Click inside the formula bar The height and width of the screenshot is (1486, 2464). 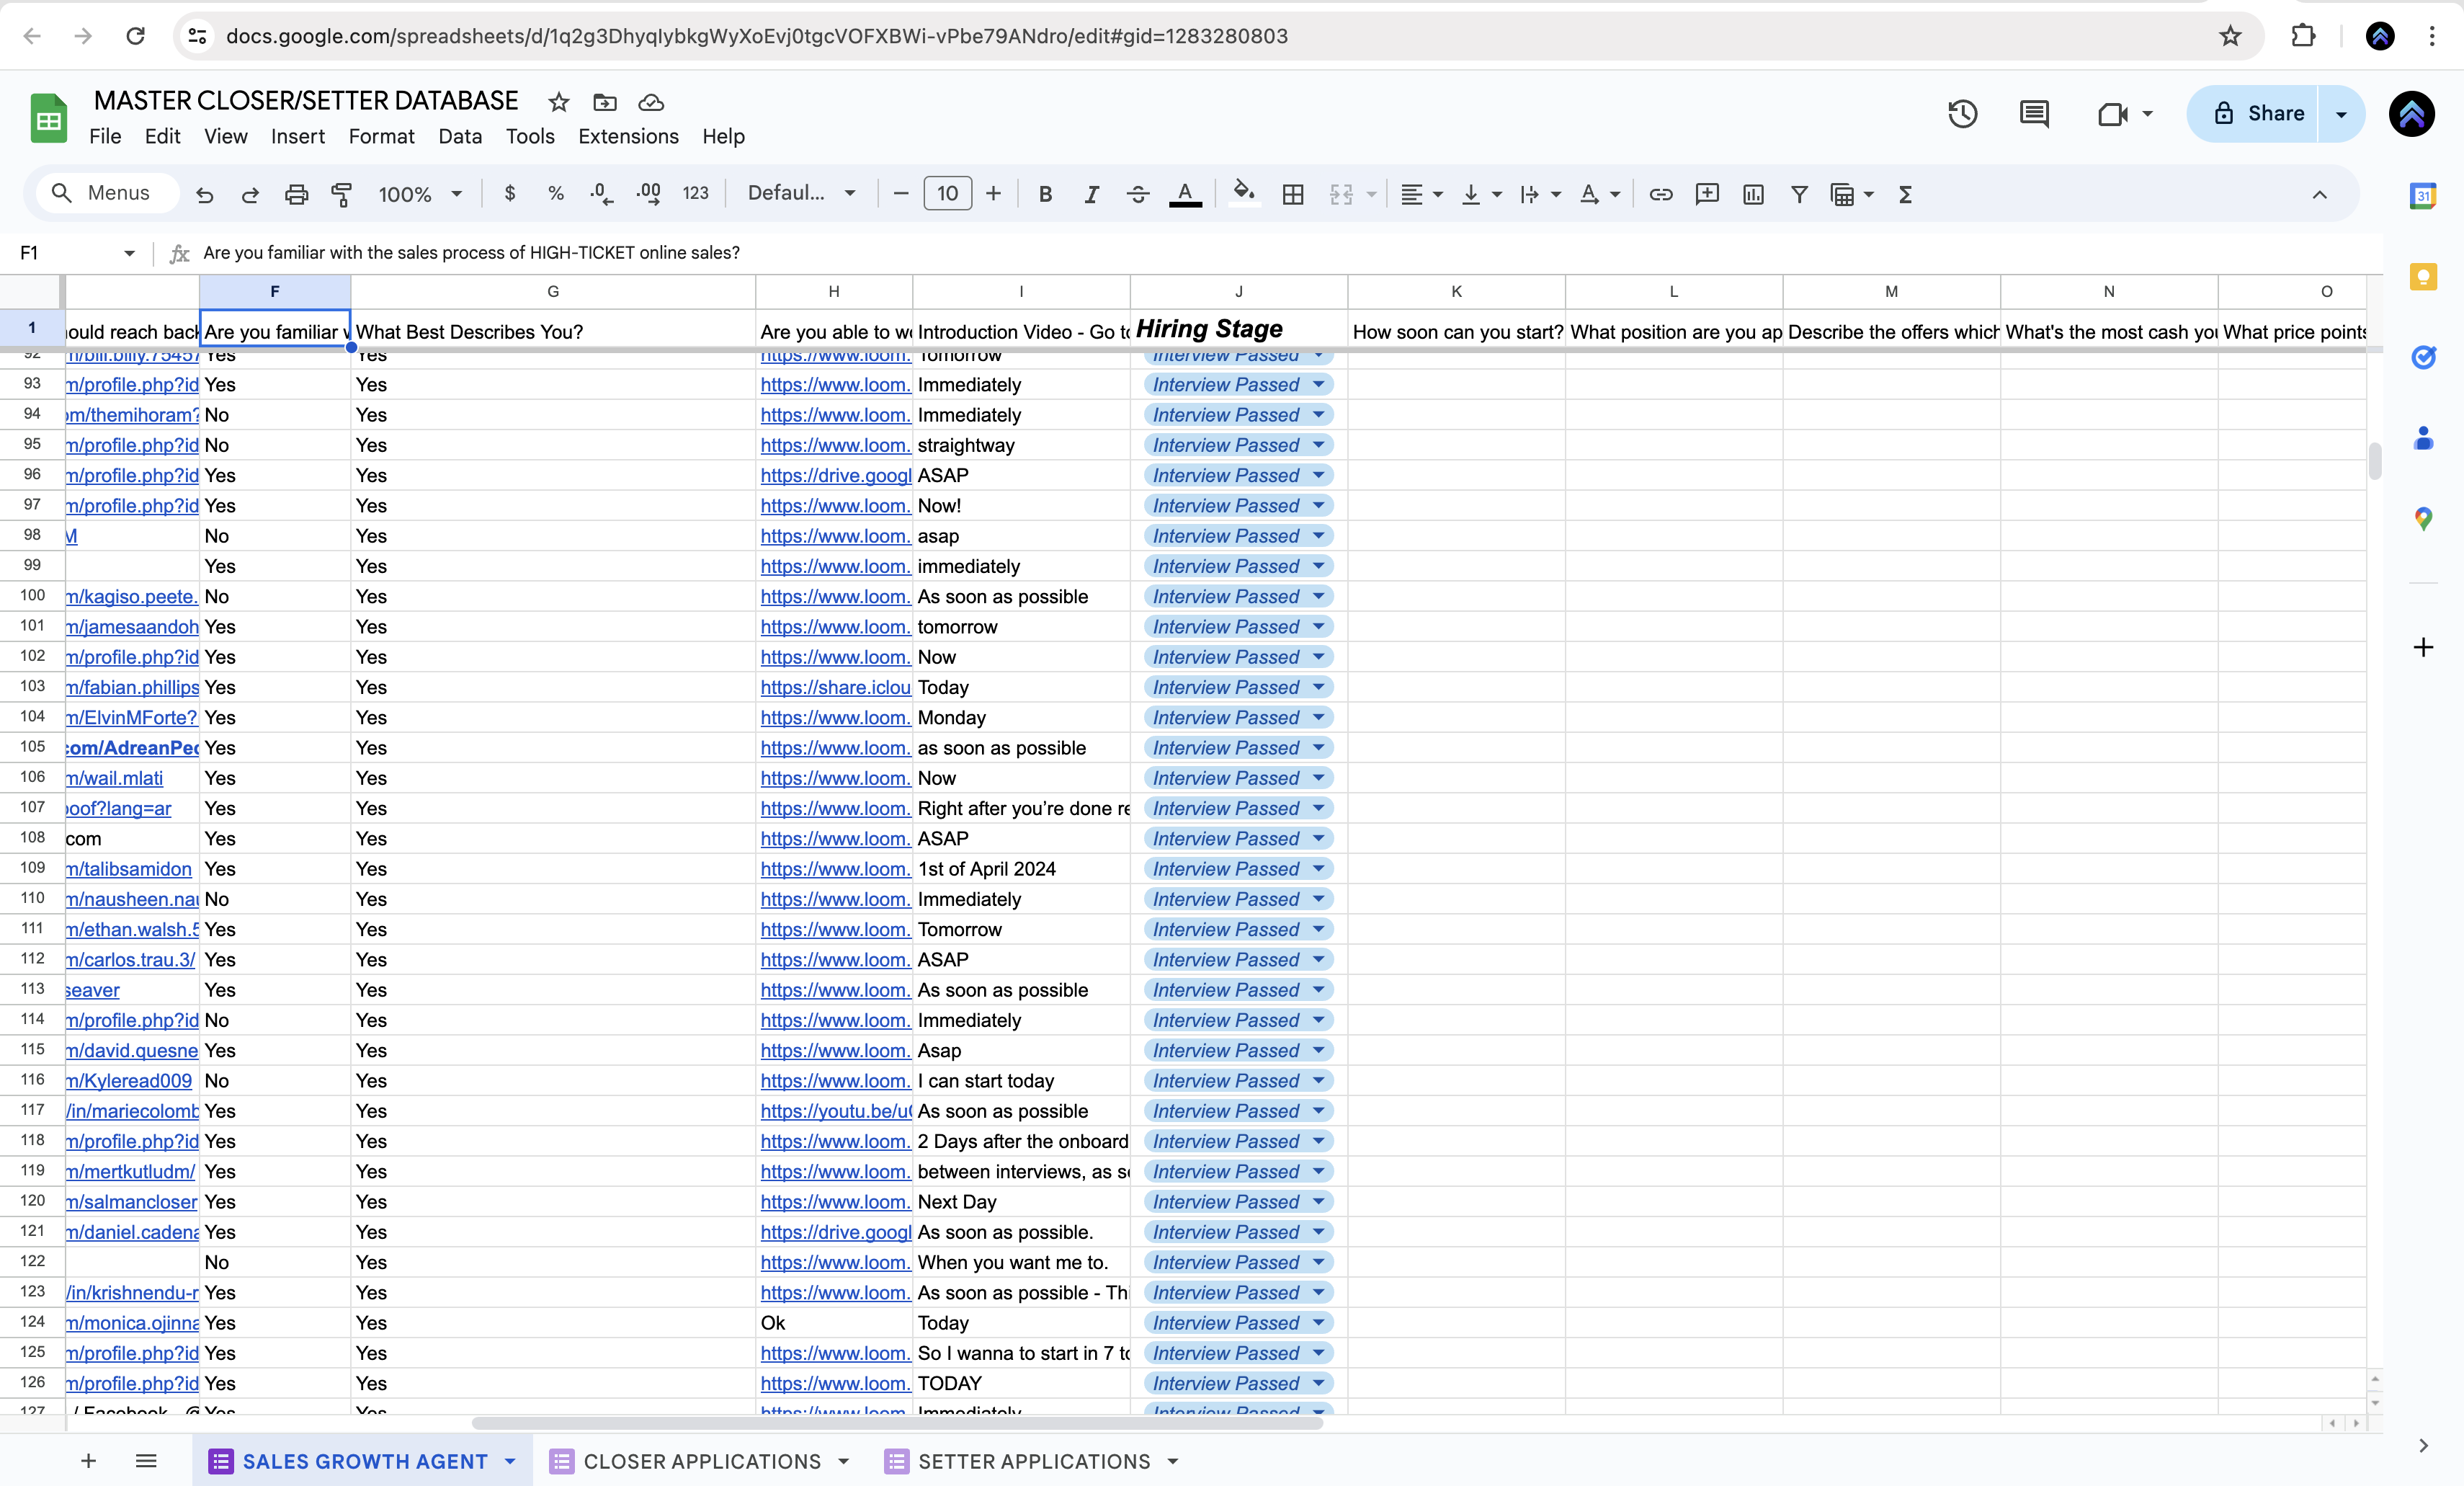(700, 253)
